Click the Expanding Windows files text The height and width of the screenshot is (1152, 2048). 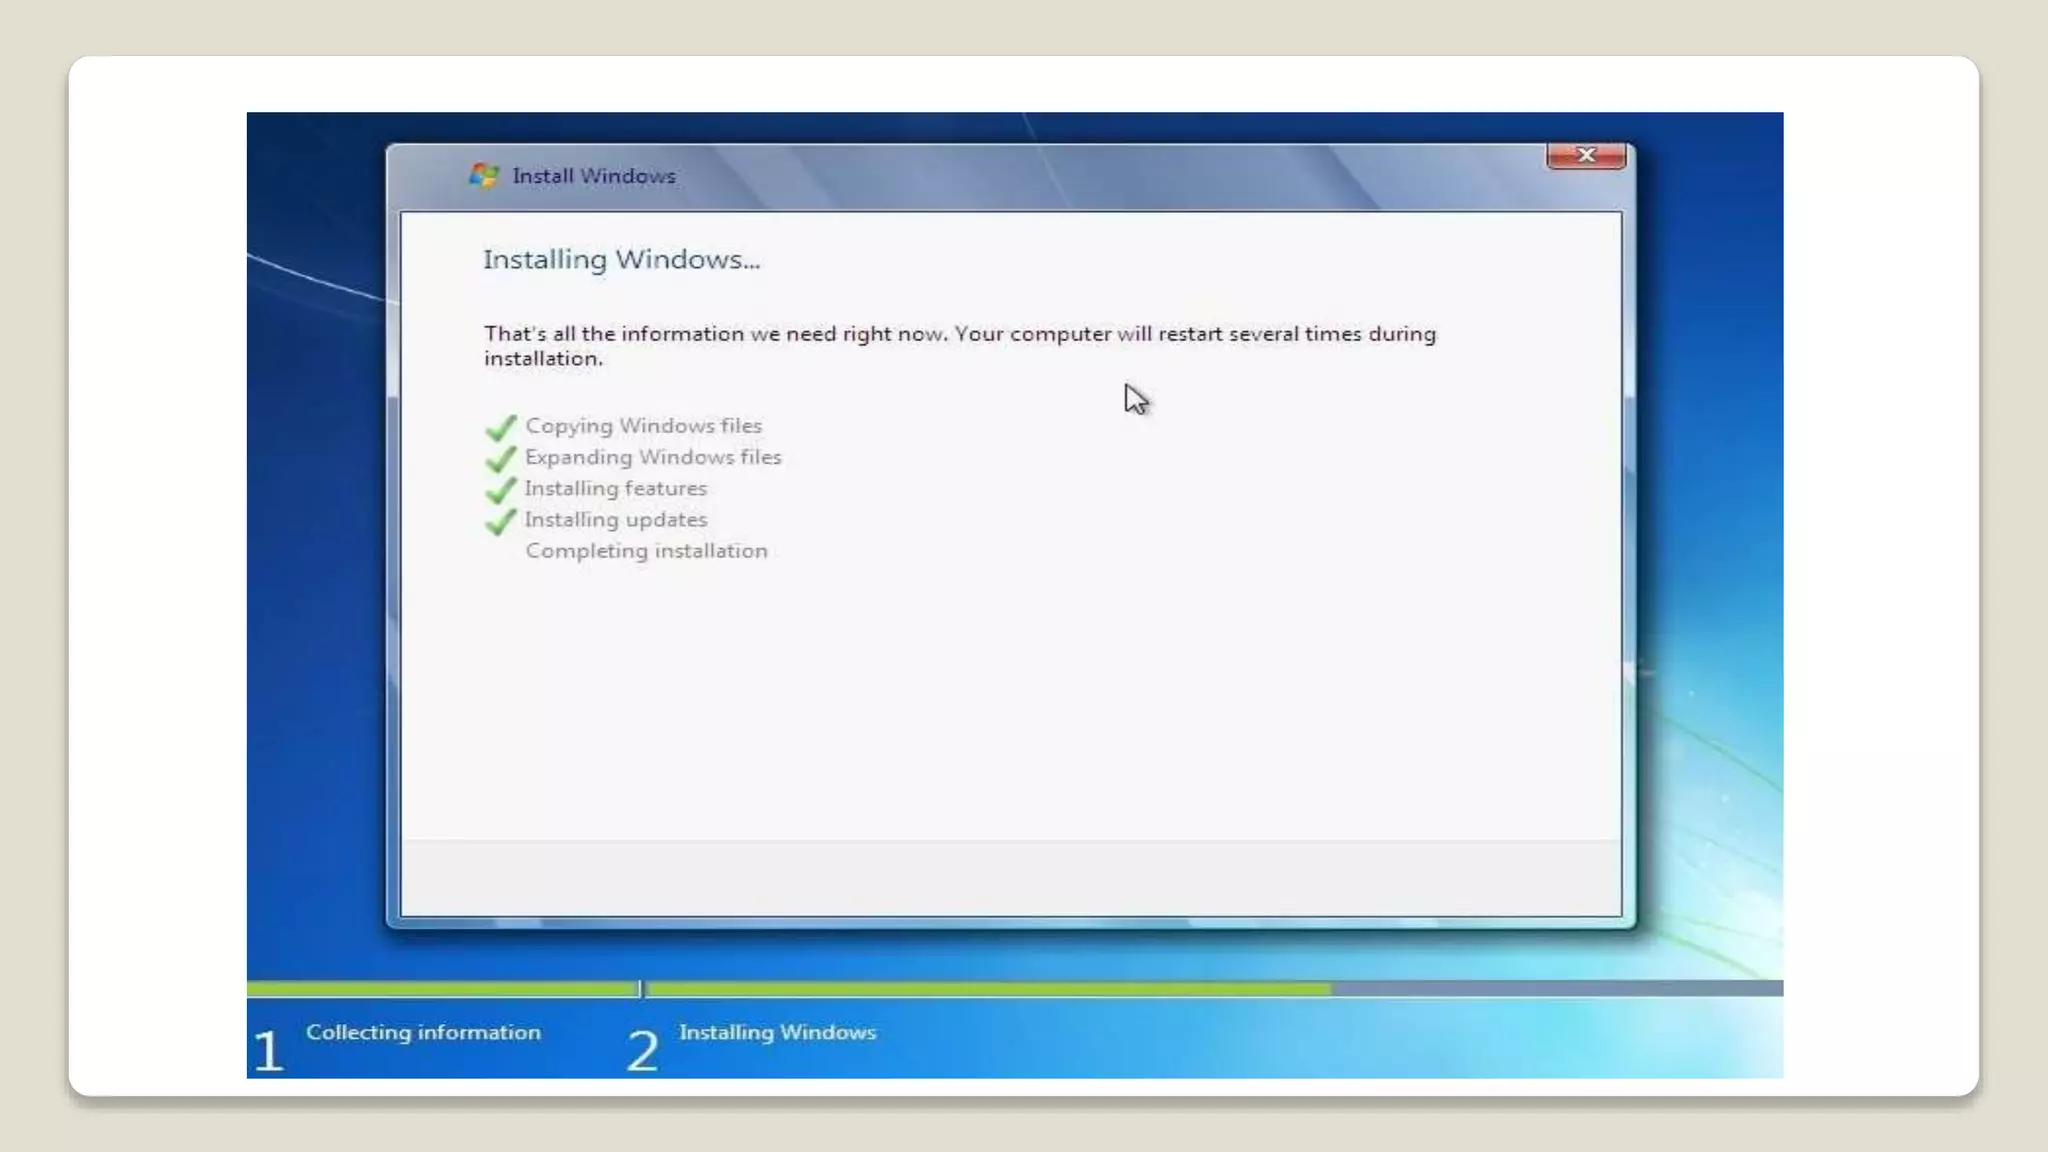pos(653,457)
